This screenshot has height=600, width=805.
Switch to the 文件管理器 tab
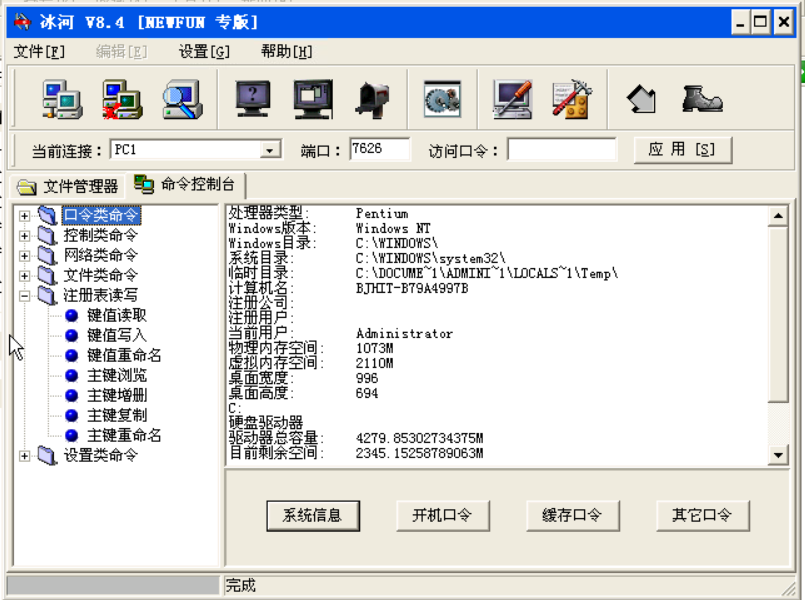[x=68, y=186]
